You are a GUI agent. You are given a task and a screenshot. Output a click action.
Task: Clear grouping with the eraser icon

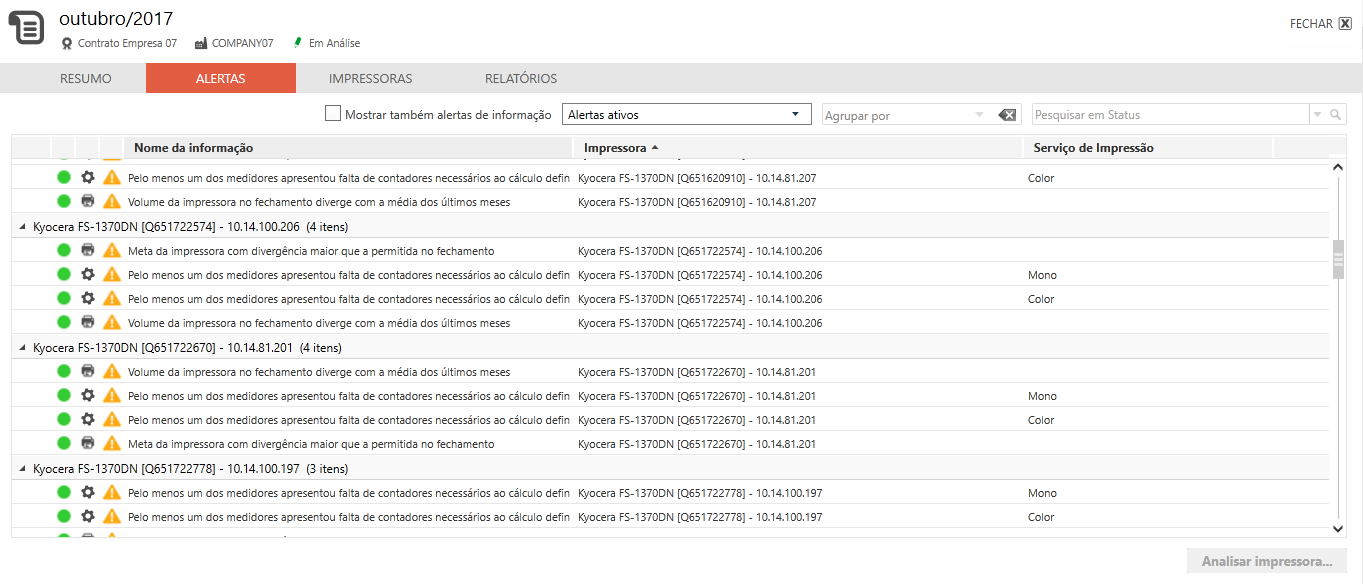coord(1007,115)
